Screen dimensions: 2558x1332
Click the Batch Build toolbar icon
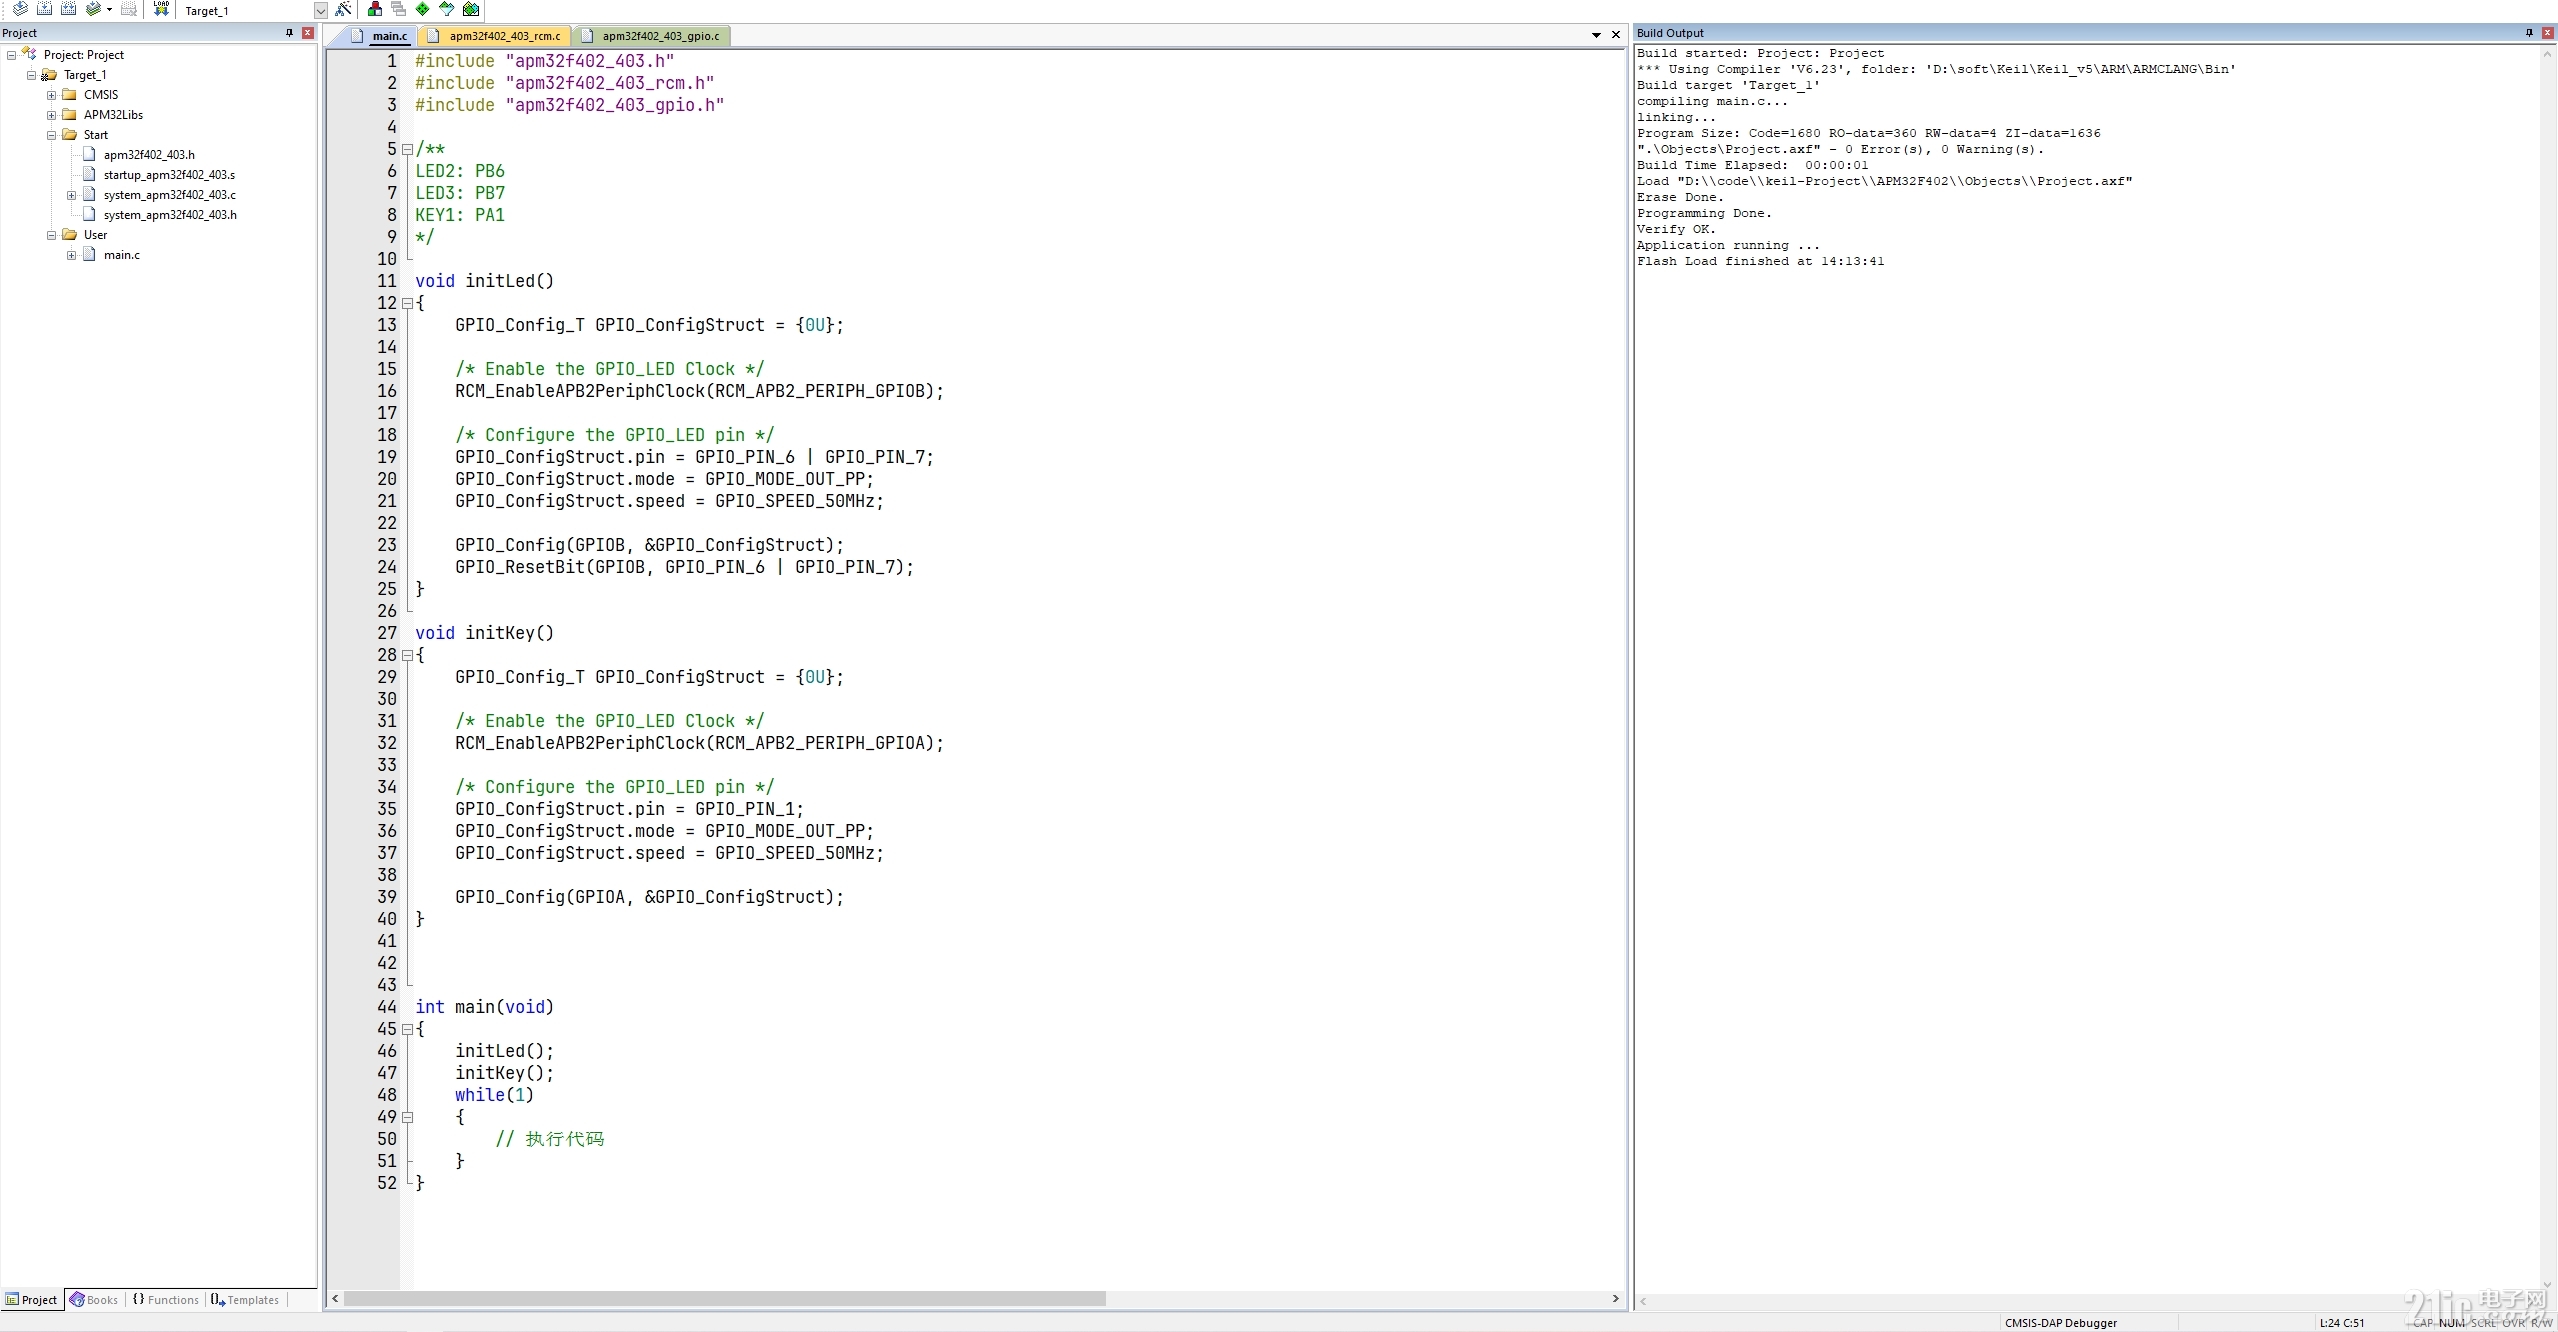[x=93, y=9]
